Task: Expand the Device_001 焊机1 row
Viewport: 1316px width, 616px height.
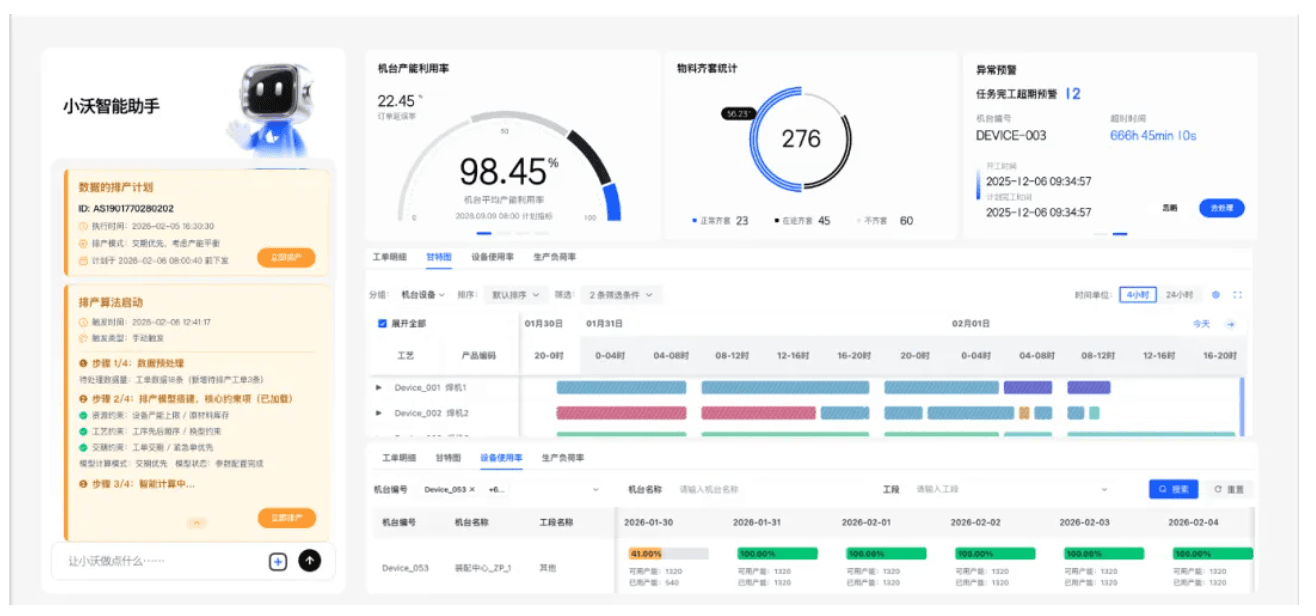Action: [379, 387]
